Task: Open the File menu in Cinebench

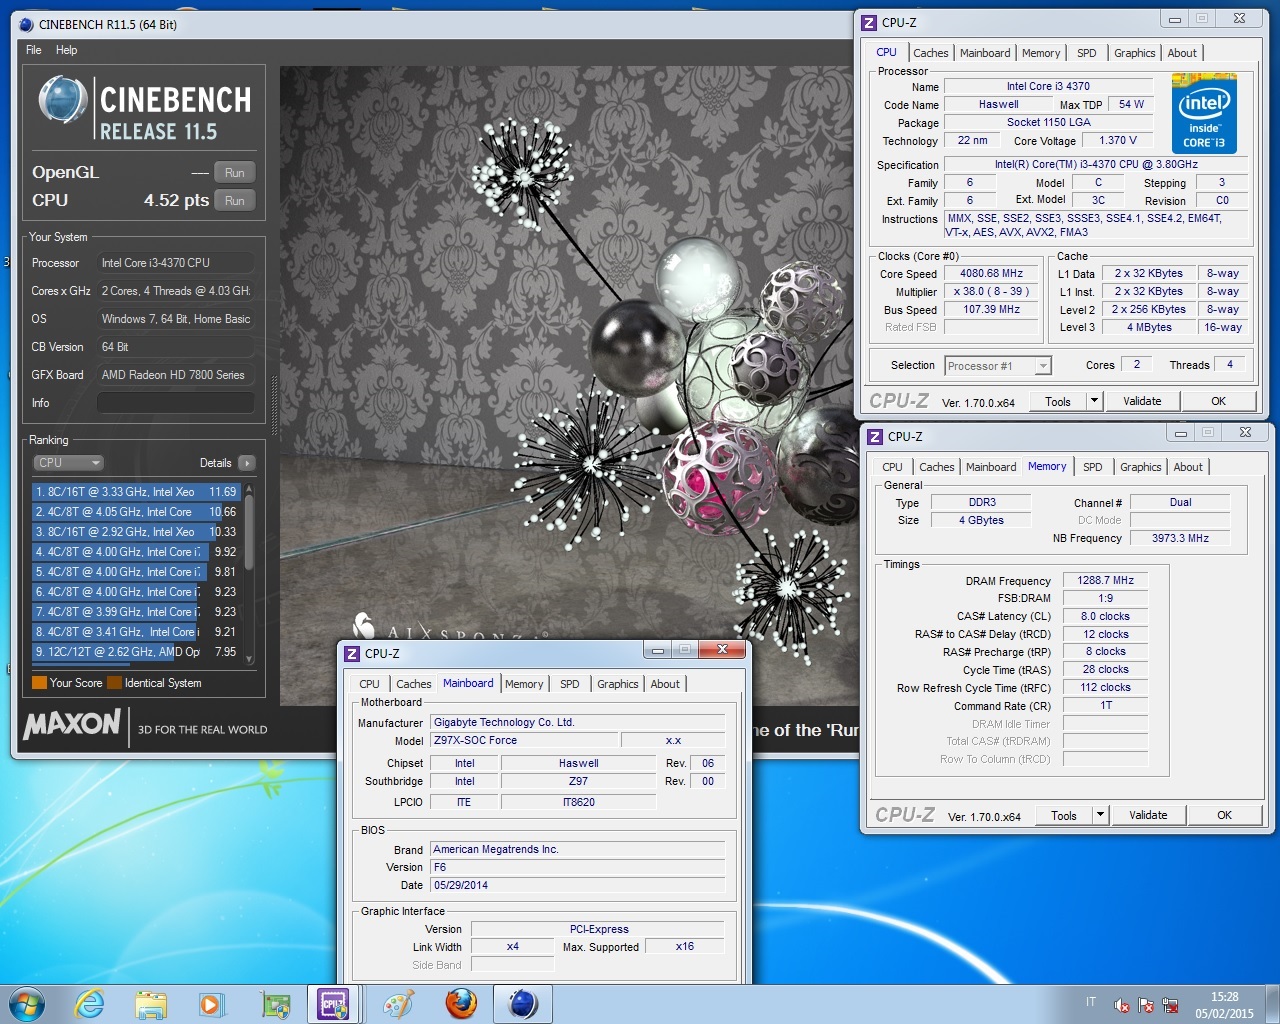Action: 33,50
